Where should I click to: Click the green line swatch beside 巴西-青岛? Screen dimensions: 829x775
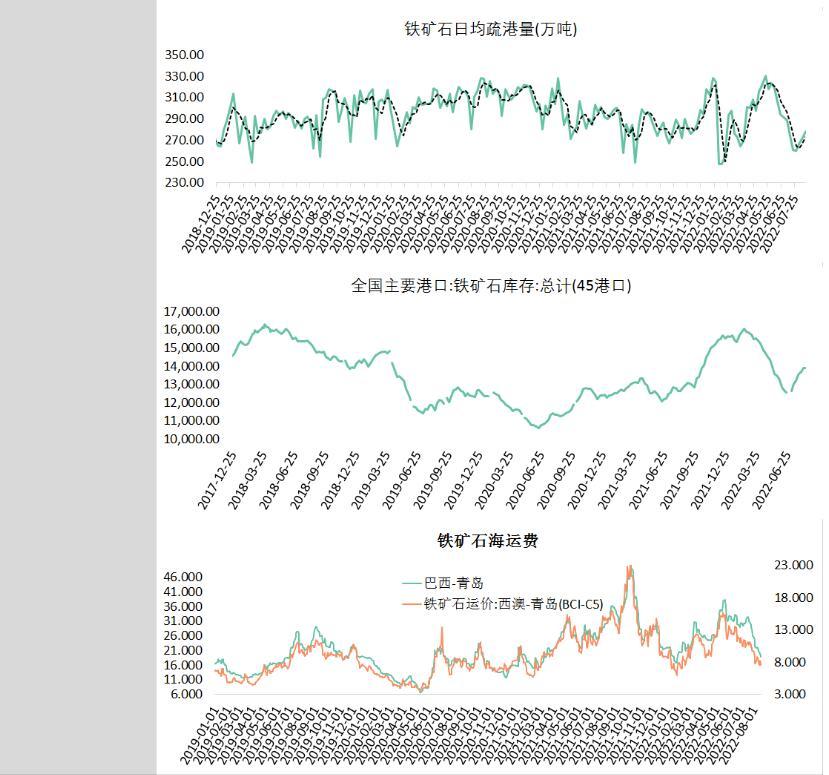point(411,582)
